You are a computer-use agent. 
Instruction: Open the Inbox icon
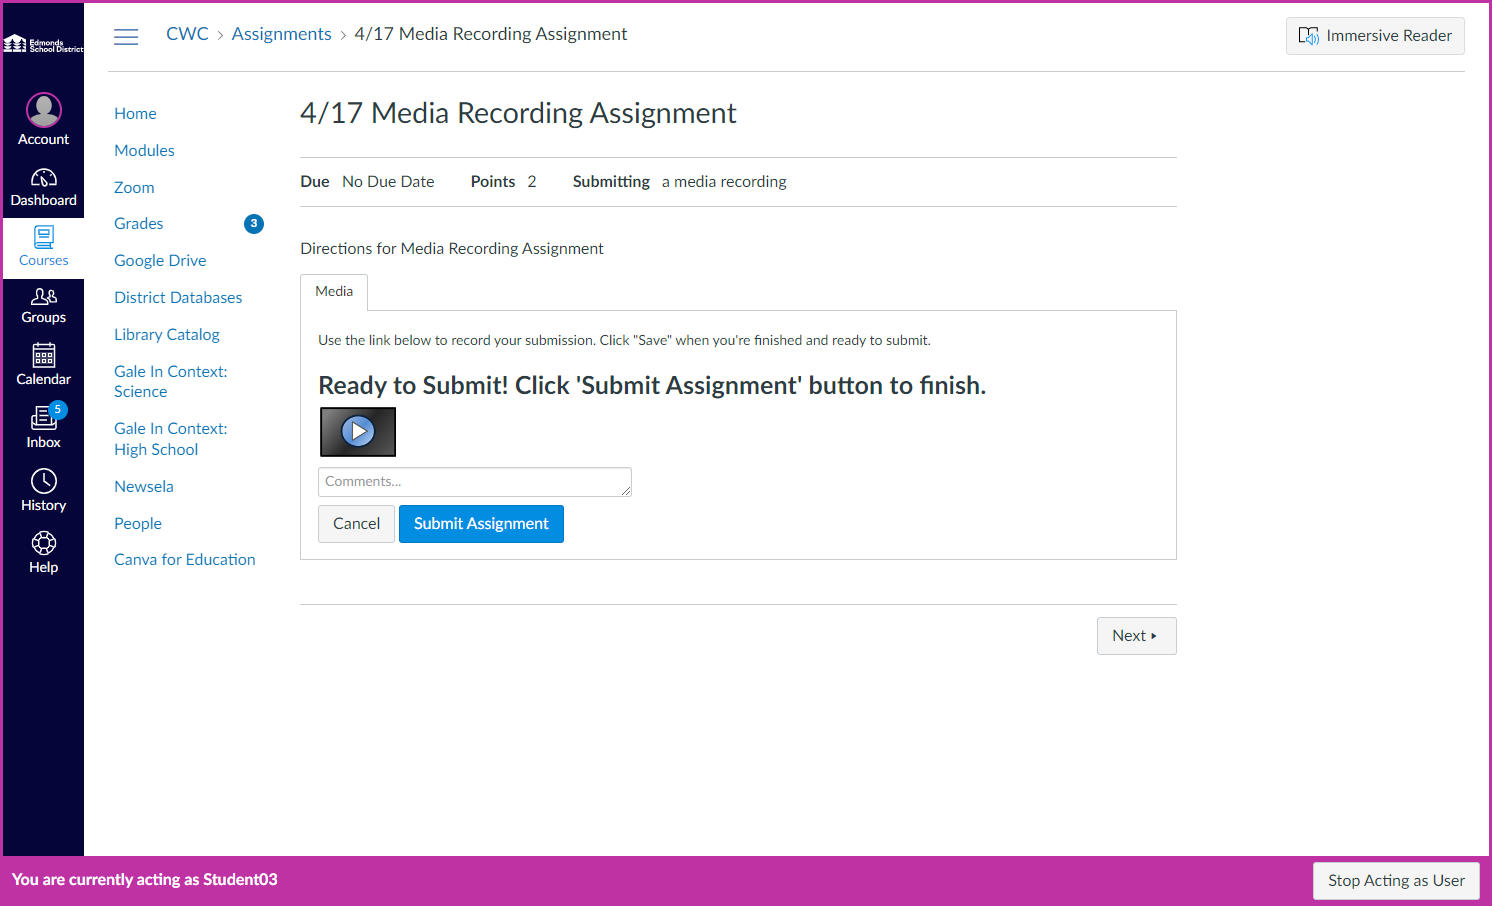click(44, 418)
